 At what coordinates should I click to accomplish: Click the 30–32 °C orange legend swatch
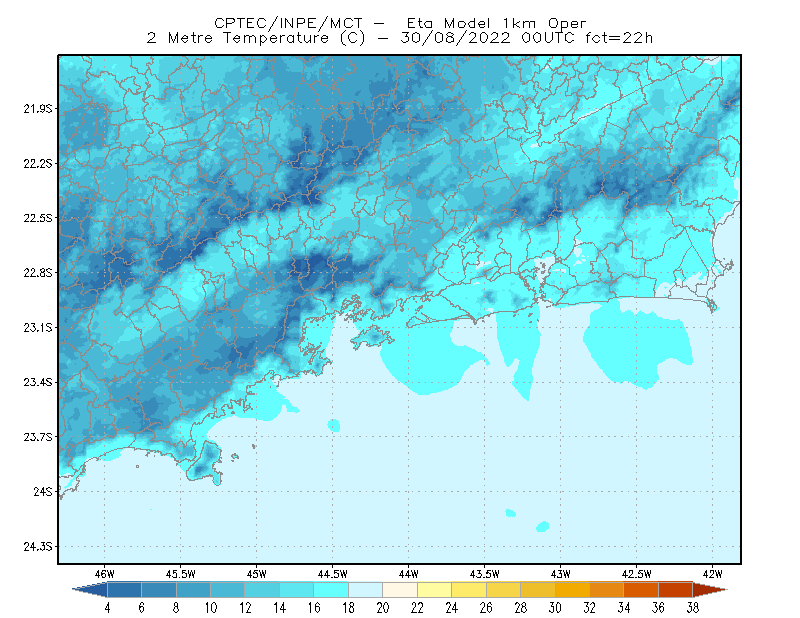tap(572, 590)
